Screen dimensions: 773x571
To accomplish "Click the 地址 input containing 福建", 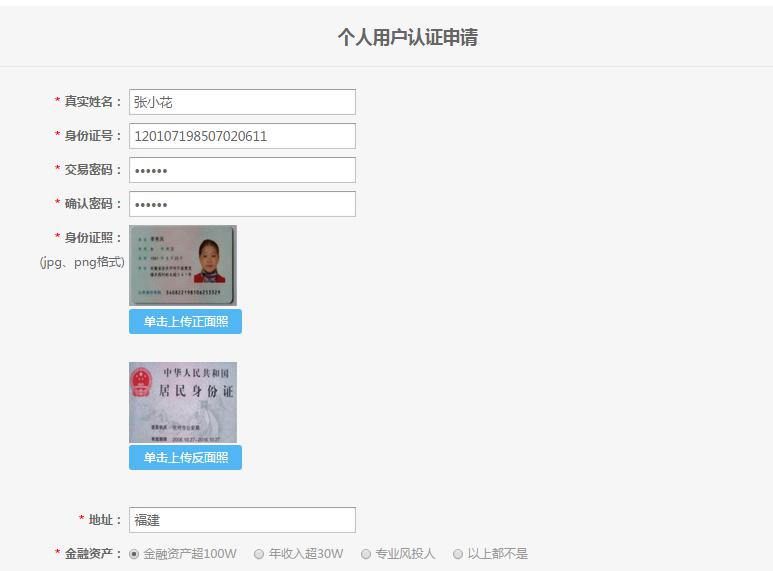I will [x=242, y=520].
